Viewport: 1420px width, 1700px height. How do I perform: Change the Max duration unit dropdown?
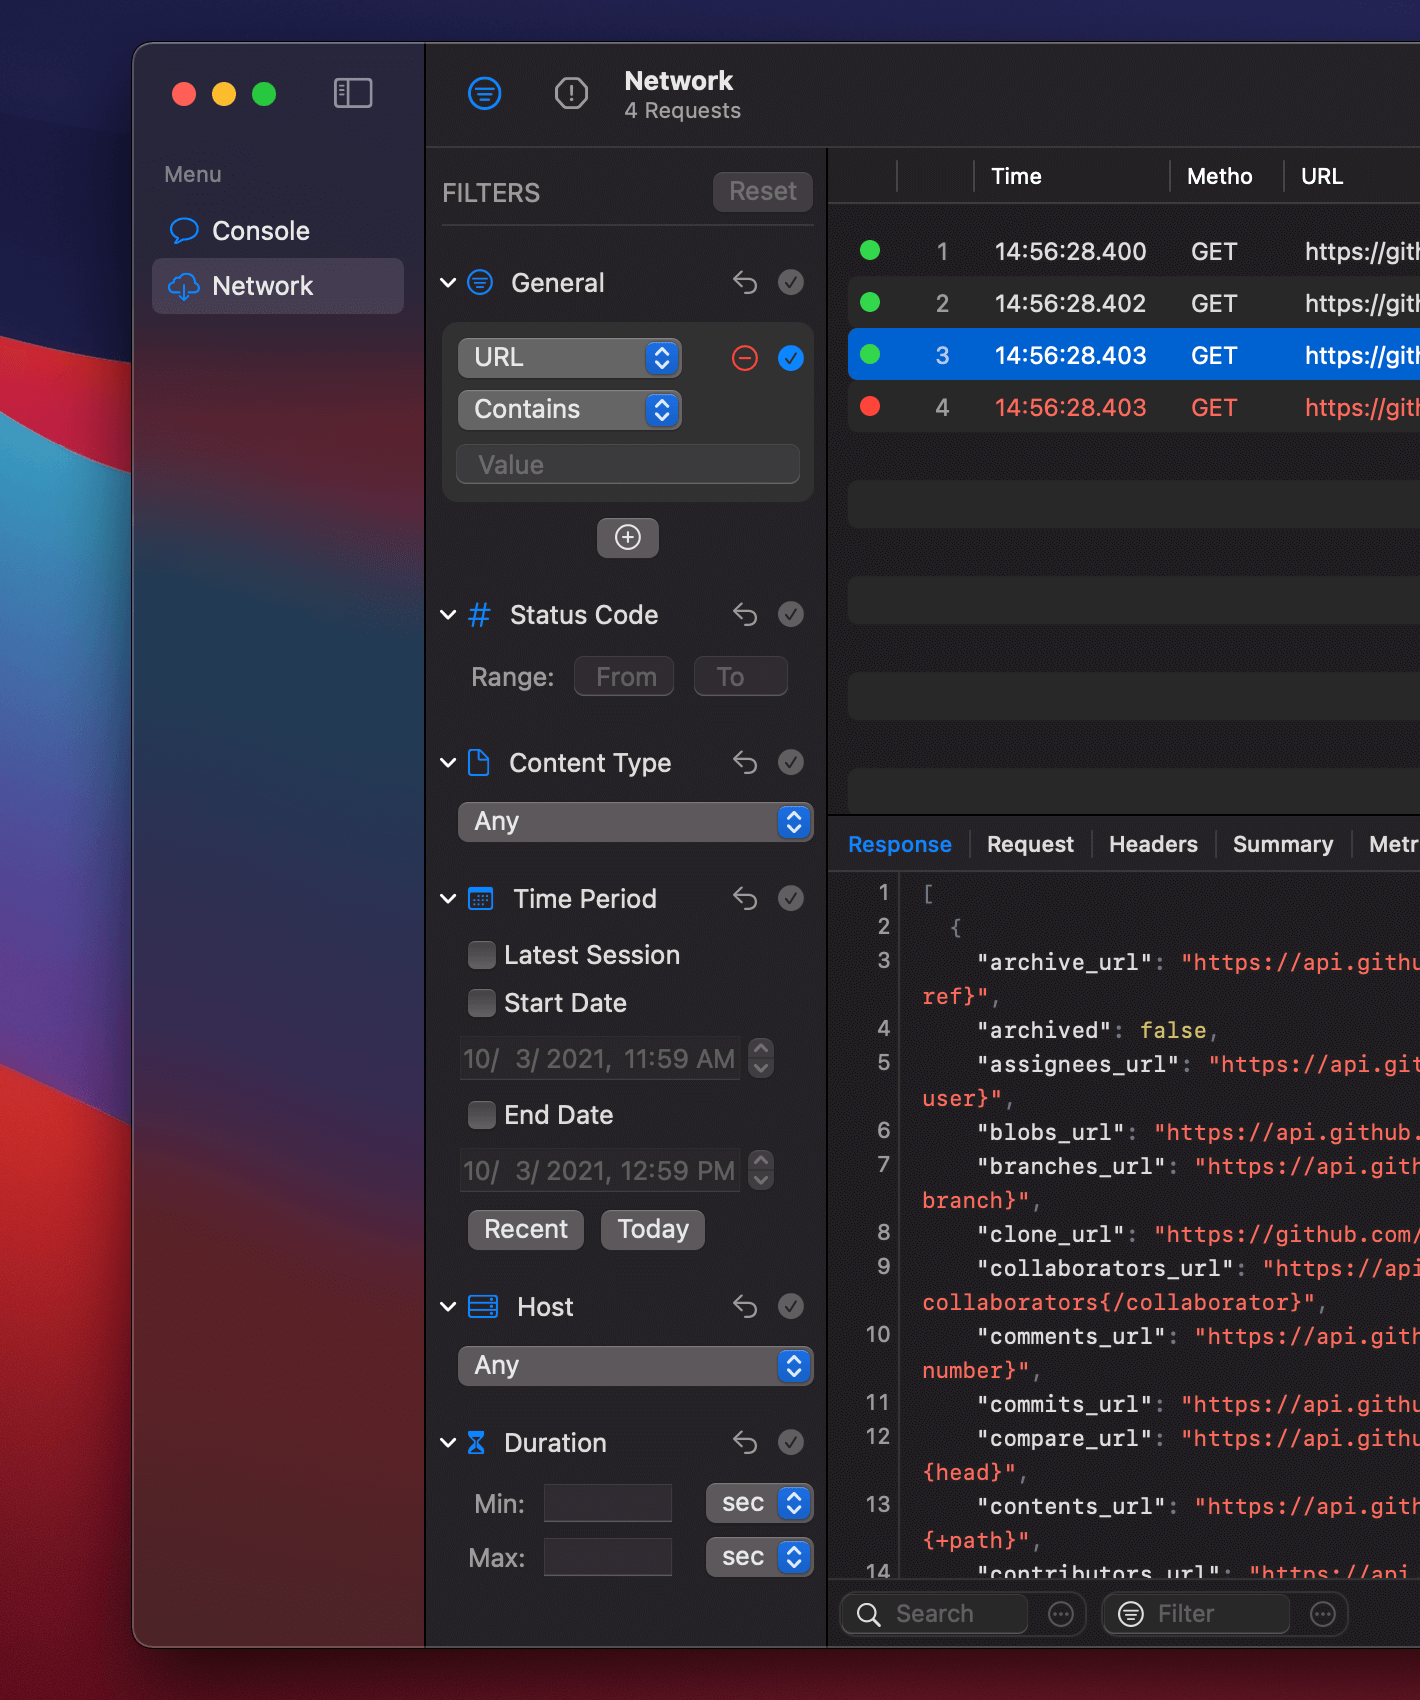[x=760, y=1557]
